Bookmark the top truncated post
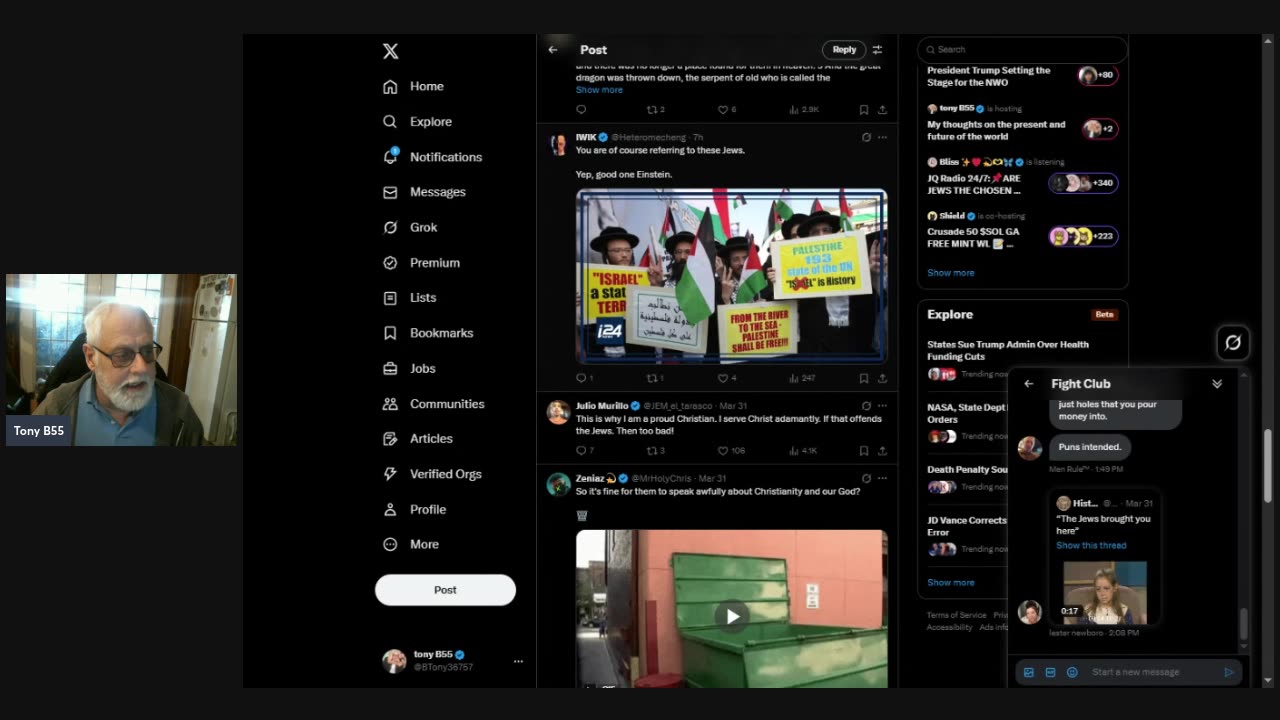The height and width of the screenshot is (720, 1280). [x=863, y=110]
